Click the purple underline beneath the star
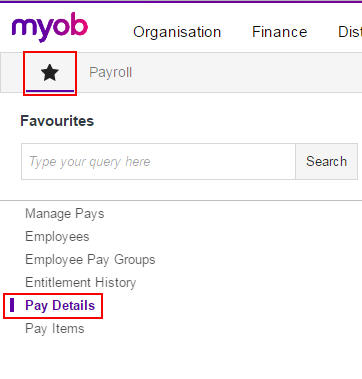This screenshot has height=379, width=362. click(x=50, y=91)
